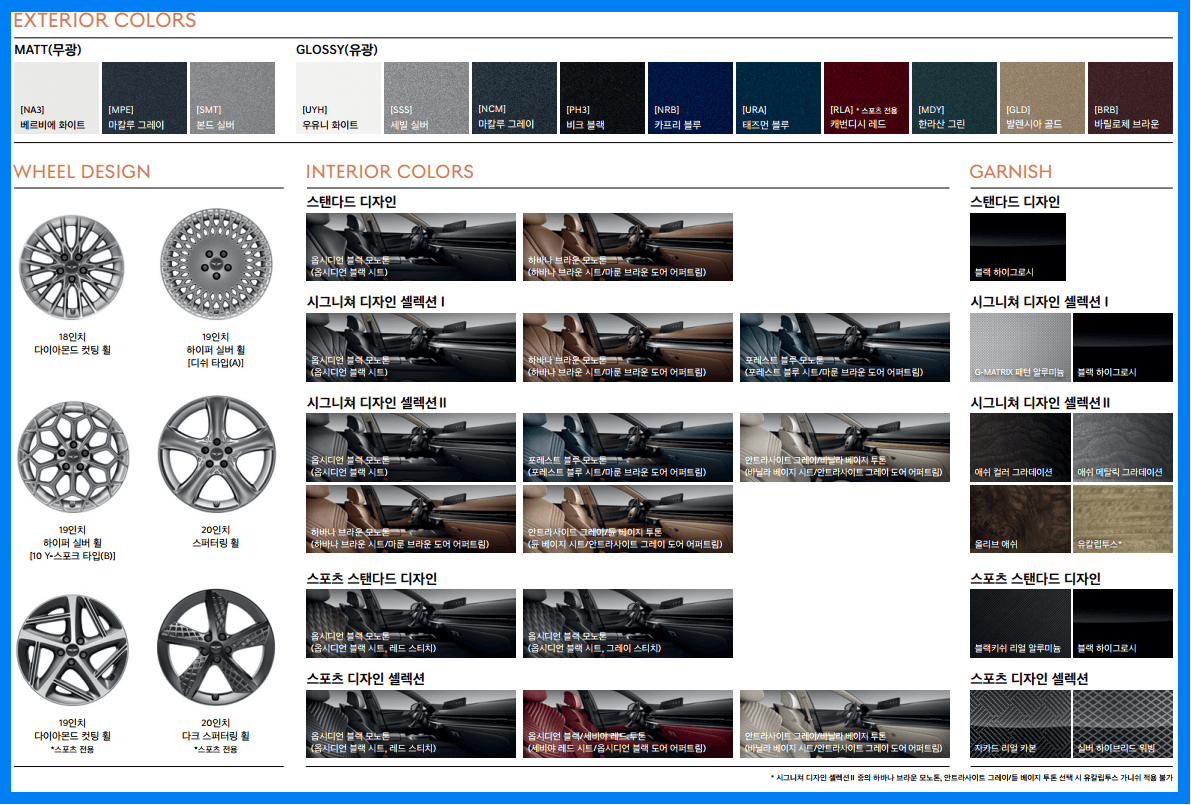1191x805 pixels.
Task: Click the INTERIOR COLORS heading
Action: click(390, 172)
